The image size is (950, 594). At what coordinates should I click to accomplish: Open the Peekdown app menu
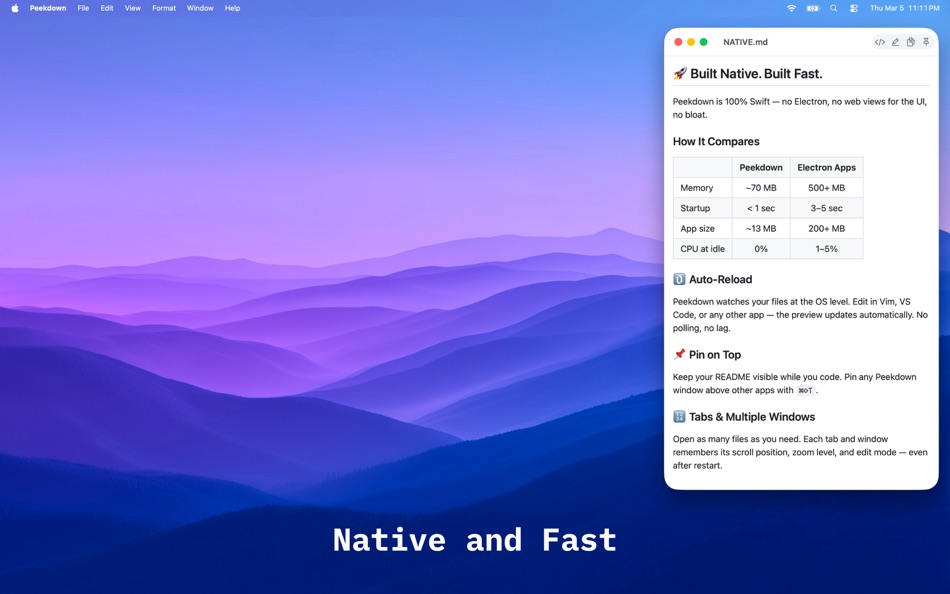tap(48, 8)
